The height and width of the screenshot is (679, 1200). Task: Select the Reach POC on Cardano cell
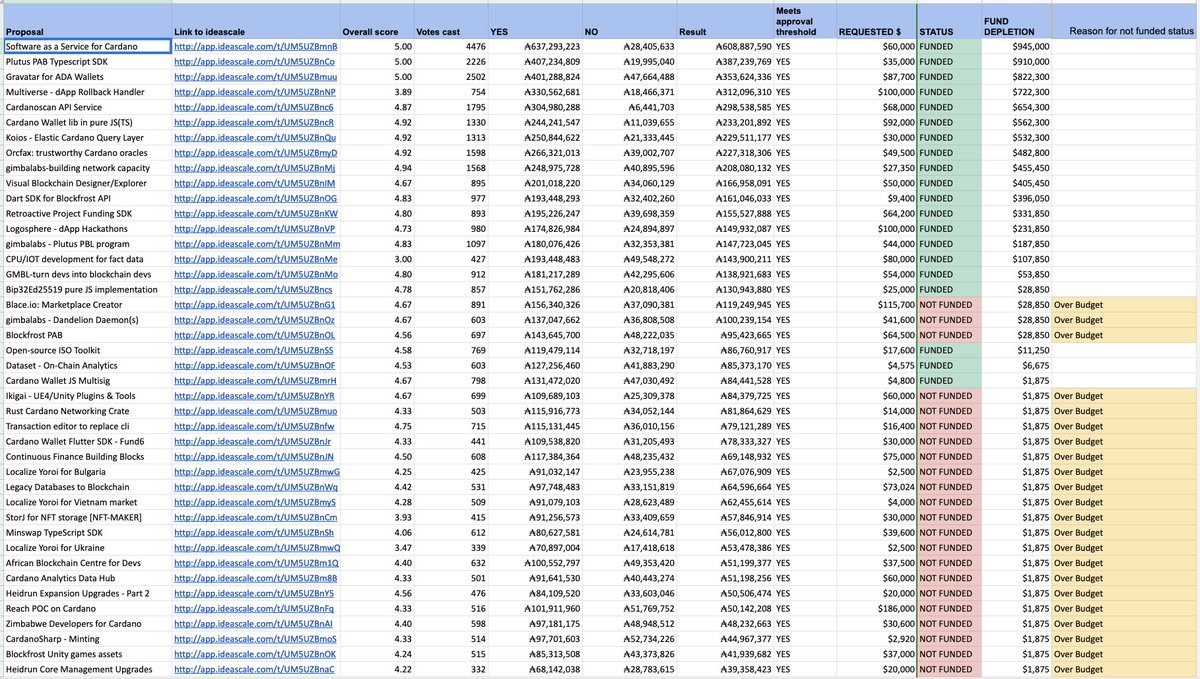click(x=85, y=609)
